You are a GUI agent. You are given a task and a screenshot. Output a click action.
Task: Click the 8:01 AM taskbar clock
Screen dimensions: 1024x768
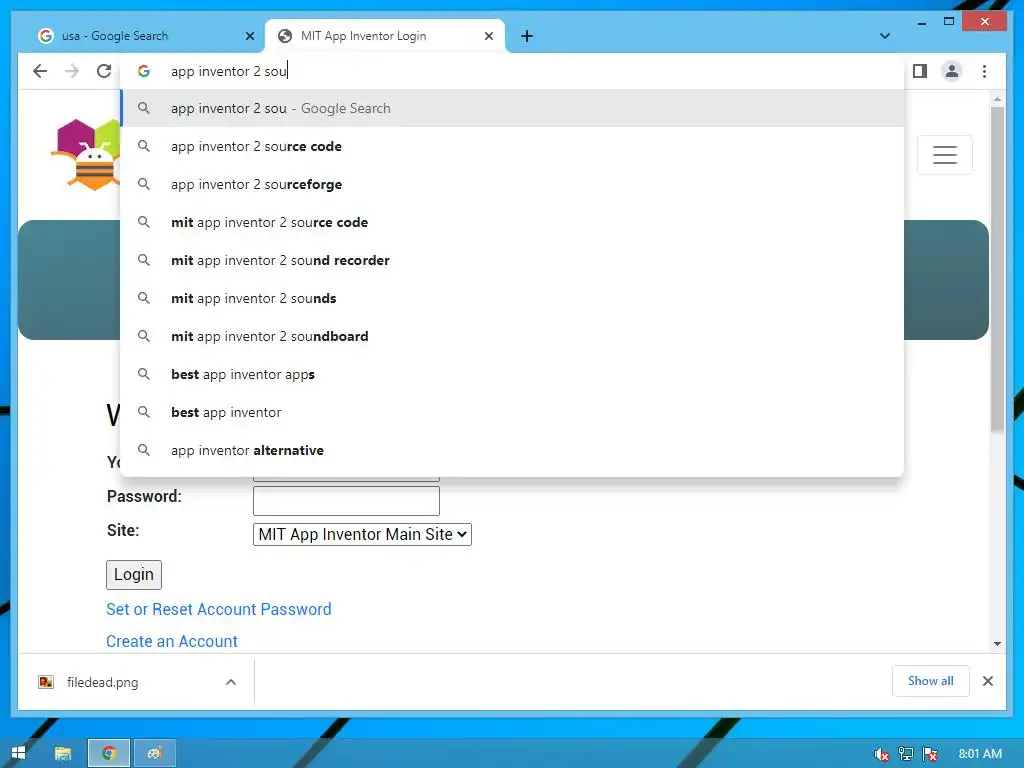[980, 754]
